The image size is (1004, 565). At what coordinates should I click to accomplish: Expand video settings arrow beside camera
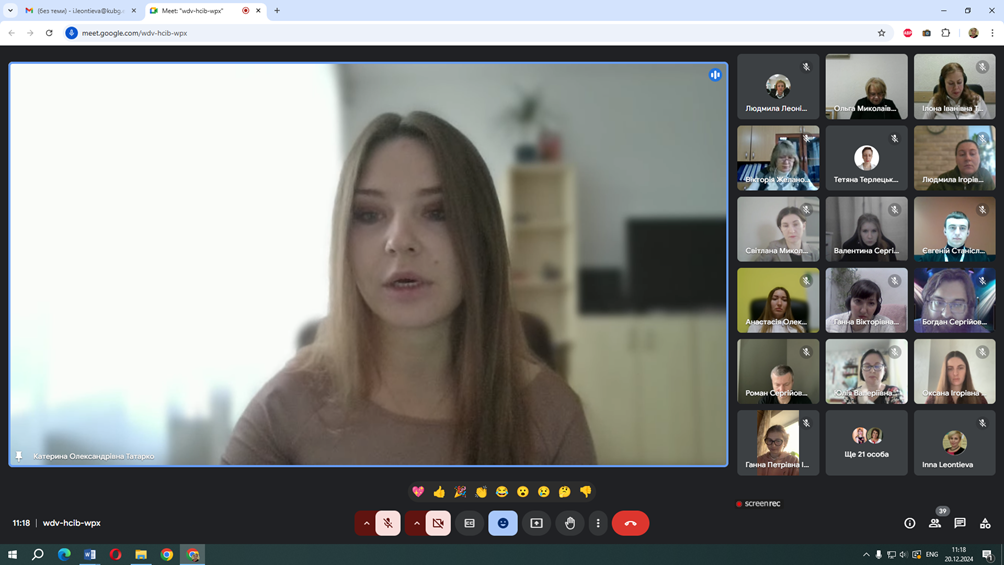416,523
